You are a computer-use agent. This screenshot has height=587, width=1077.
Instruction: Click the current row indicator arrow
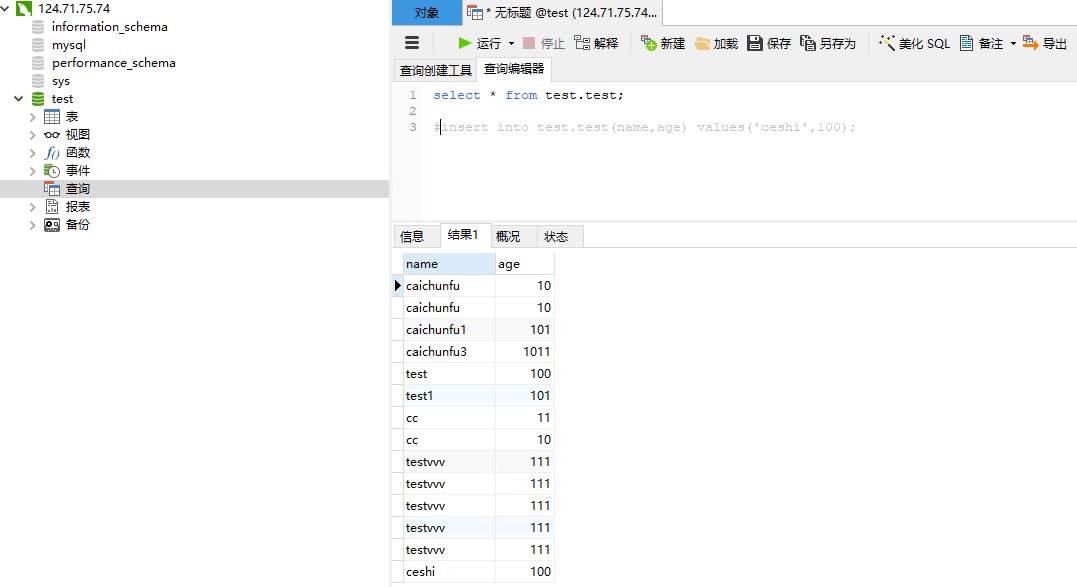click(x=398, y=286)
